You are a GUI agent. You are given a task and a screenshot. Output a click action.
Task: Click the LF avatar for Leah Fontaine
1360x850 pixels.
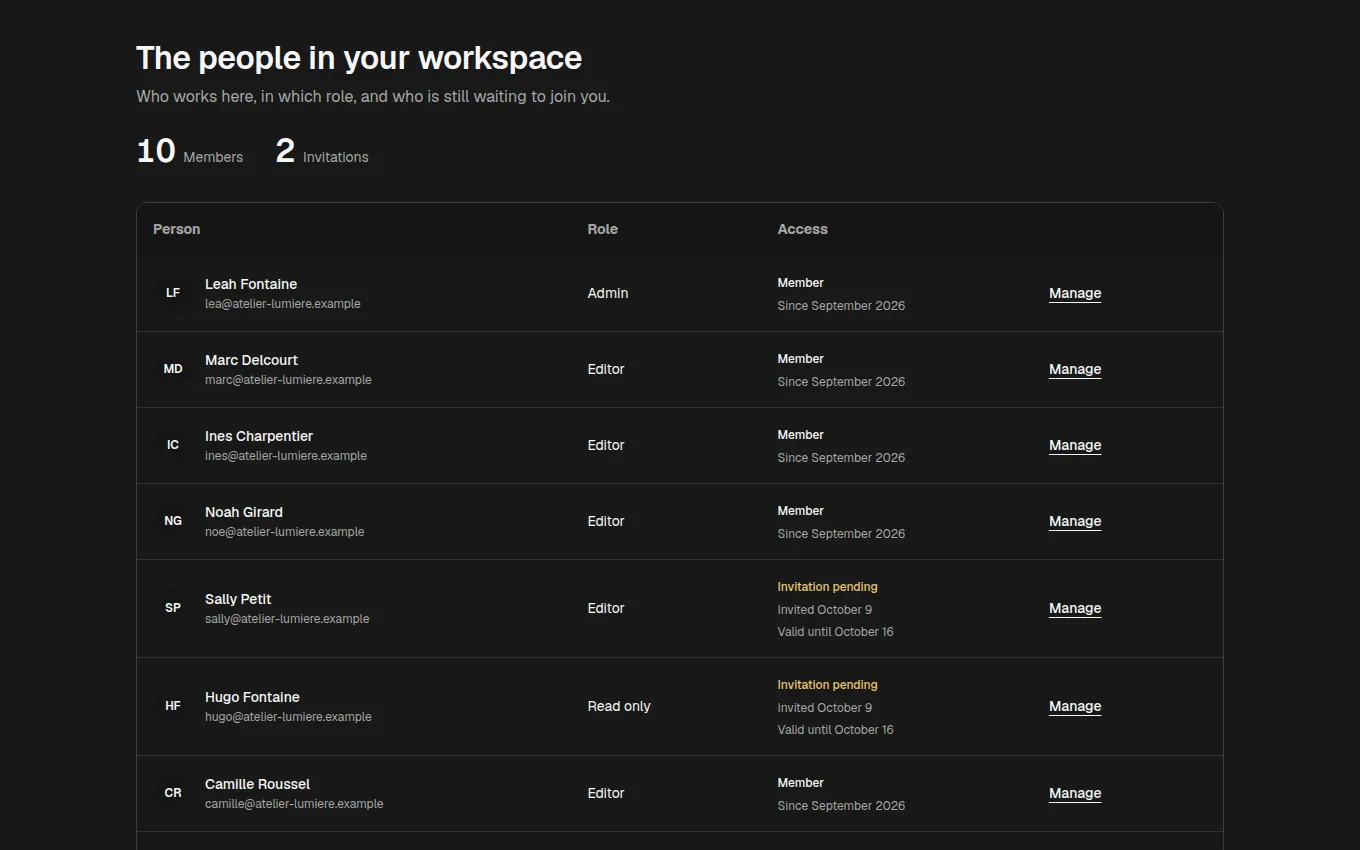click(x=173, y=293)
